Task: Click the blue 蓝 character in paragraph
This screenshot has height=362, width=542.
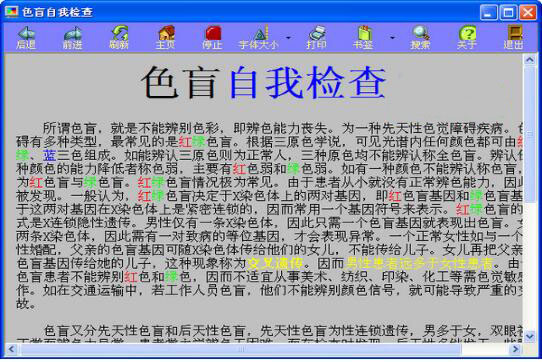Action: [49, 156]
